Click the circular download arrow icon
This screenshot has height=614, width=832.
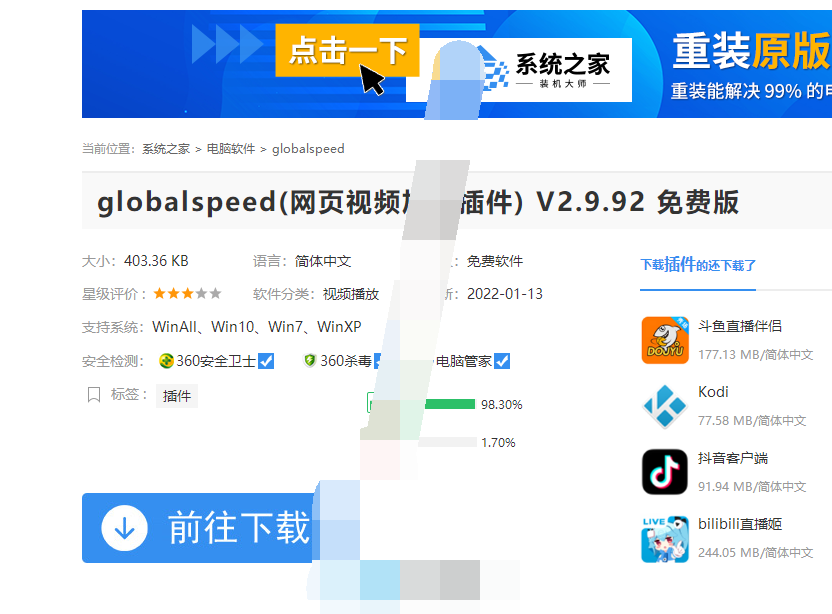[125, 528]
